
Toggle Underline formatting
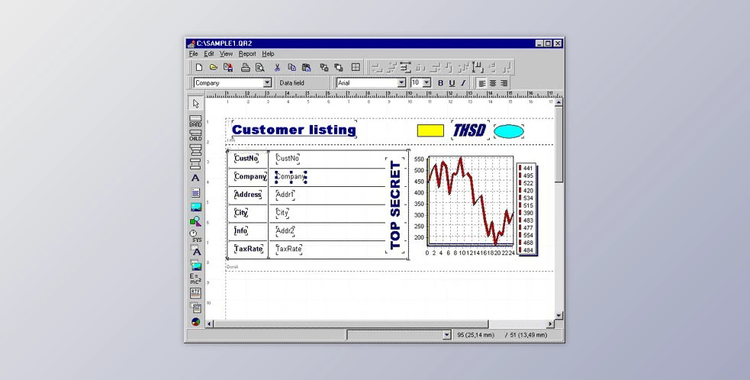point(452,83)
